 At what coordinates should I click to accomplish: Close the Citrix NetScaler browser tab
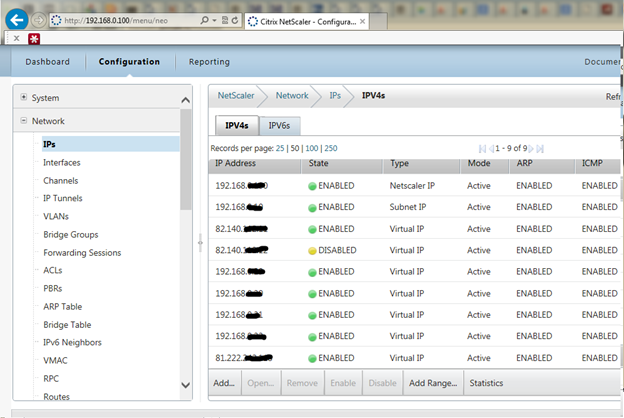(363, 21)
